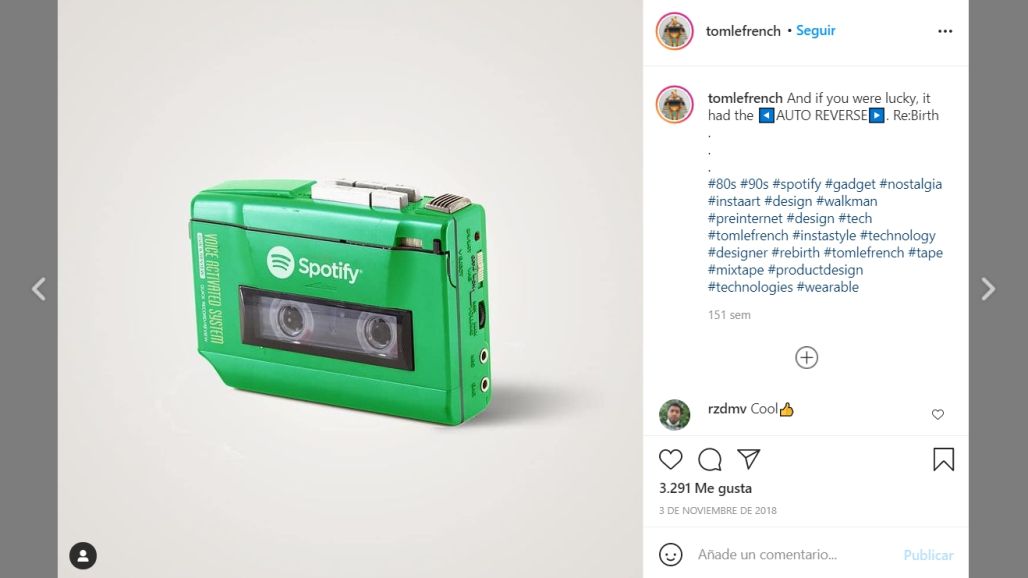Save the post with the bookmark icon
1028x578 pixels.
[943, 459]
